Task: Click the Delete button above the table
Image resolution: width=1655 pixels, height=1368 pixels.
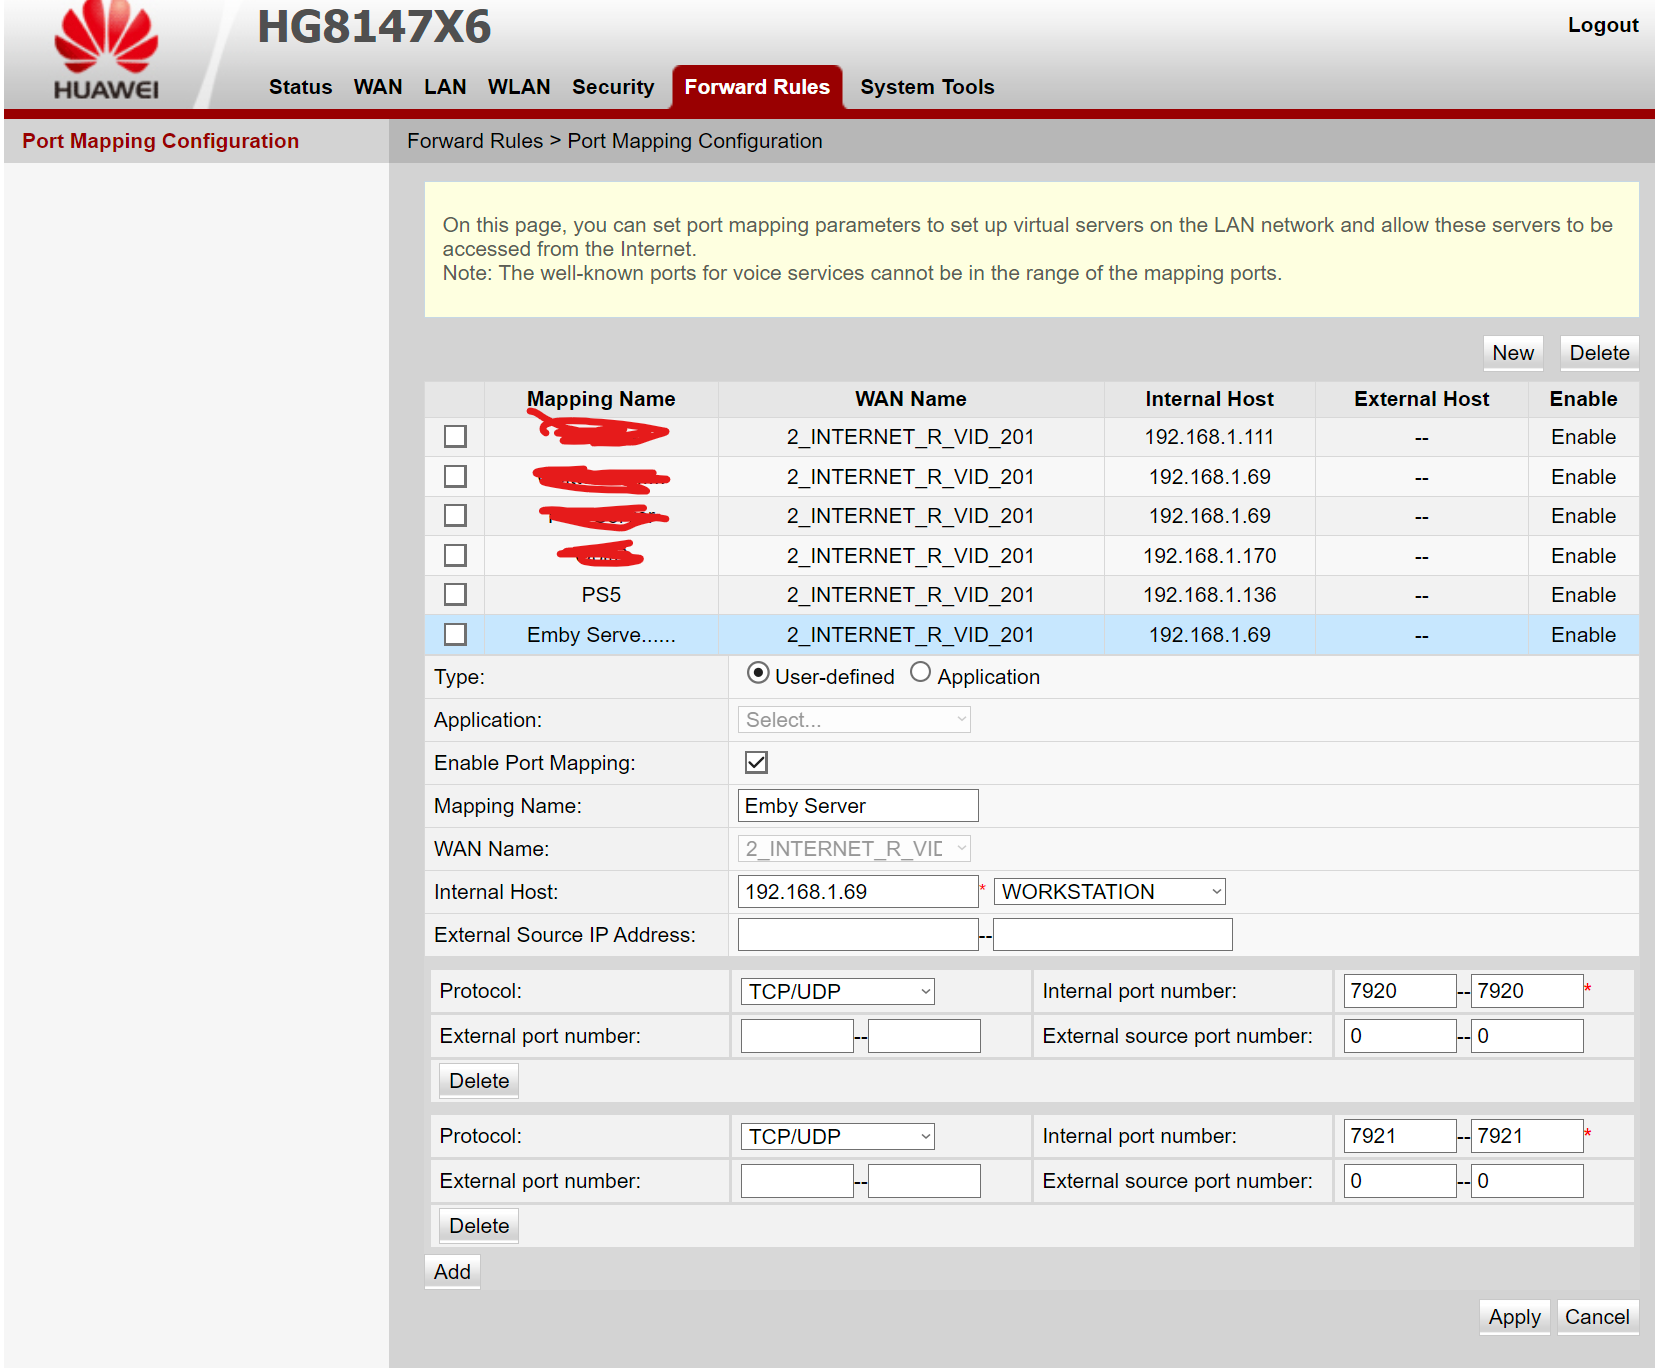Action: [1599, 353]
